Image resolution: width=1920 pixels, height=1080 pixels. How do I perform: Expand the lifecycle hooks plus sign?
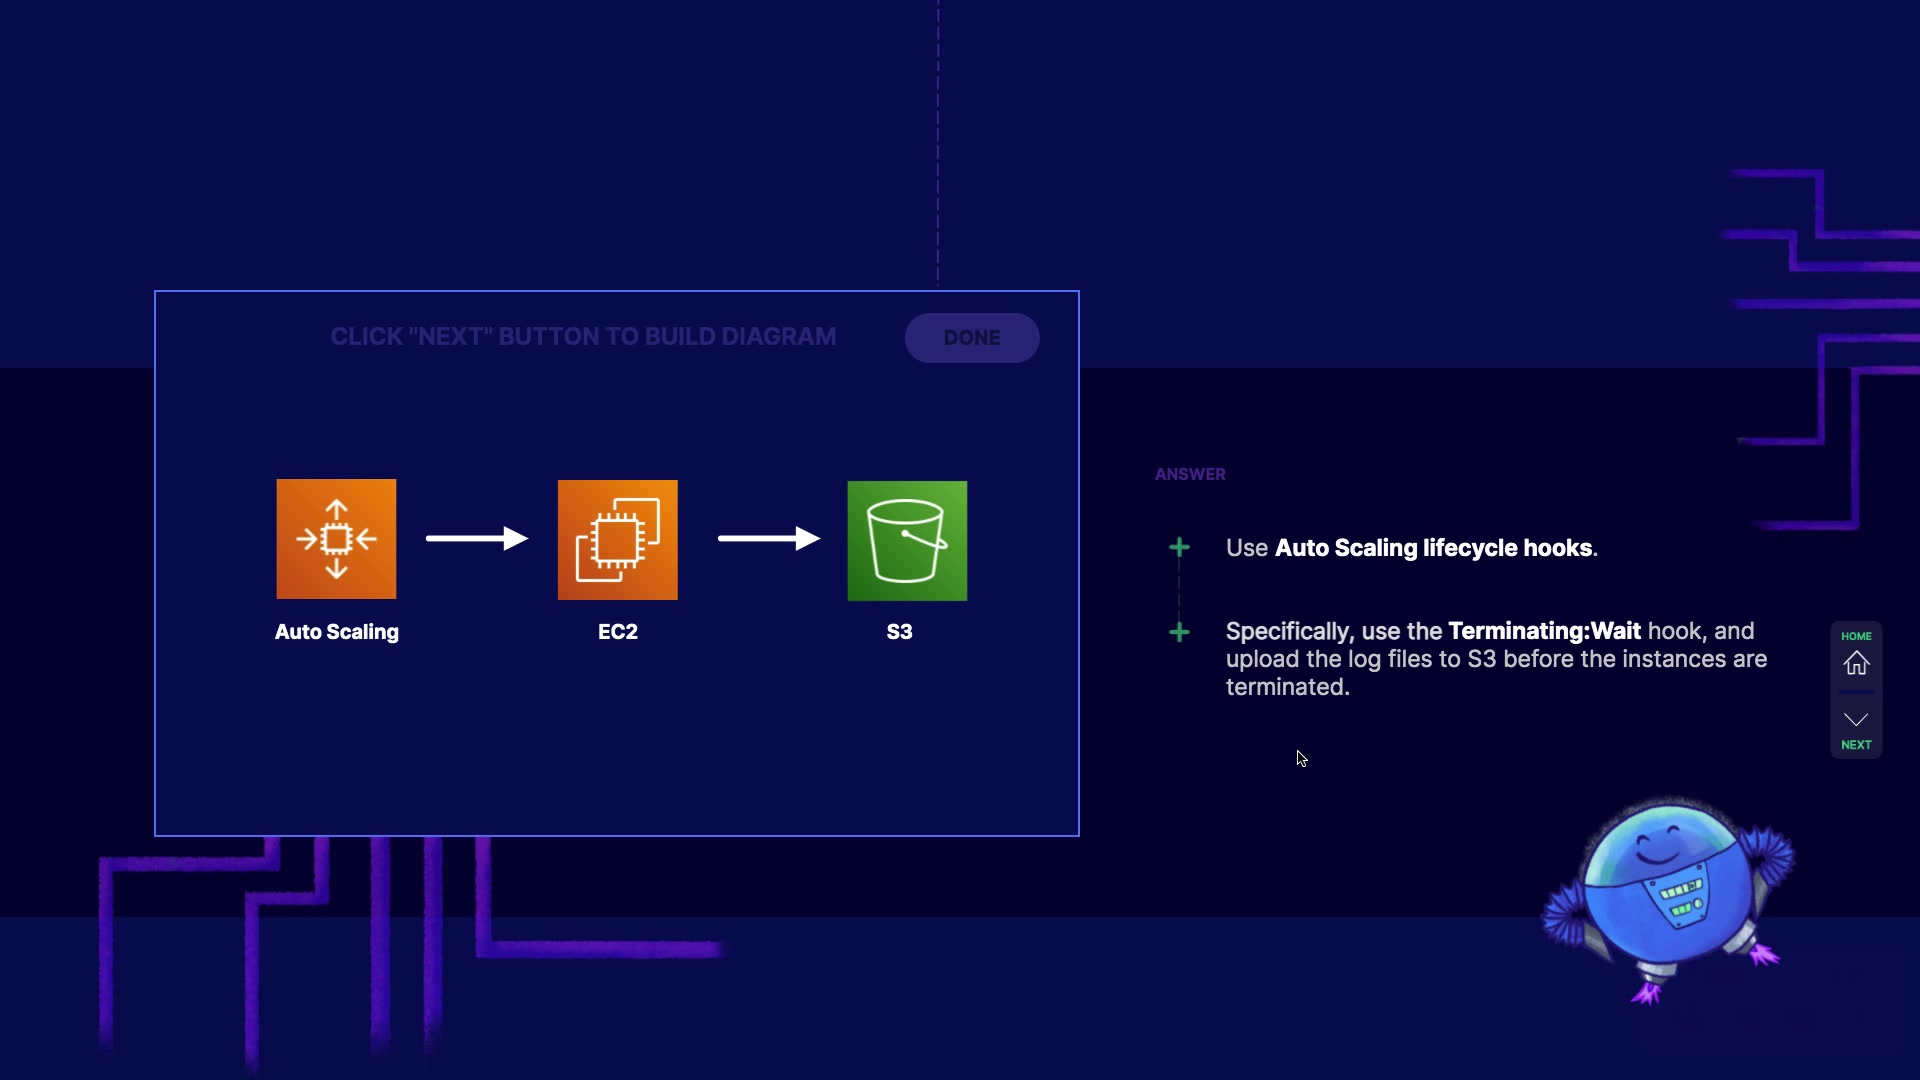click(x=1179, y=548)
